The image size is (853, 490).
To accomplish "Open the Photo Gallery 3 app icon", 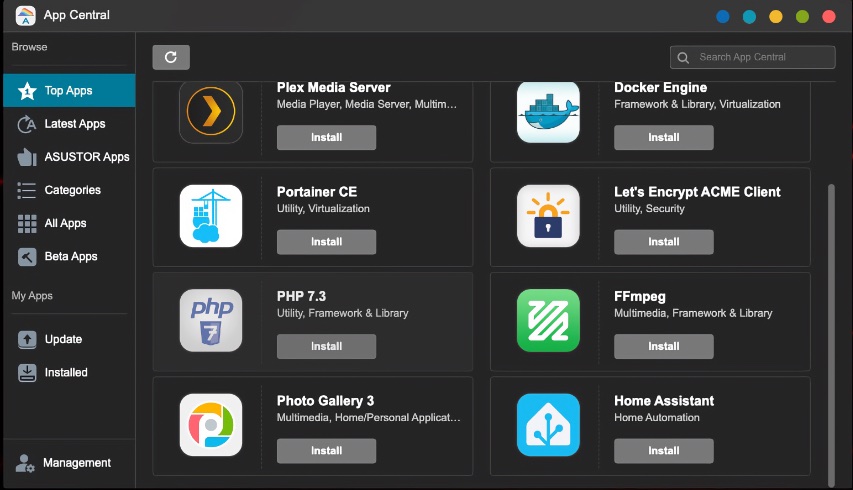I will (211, 425).
